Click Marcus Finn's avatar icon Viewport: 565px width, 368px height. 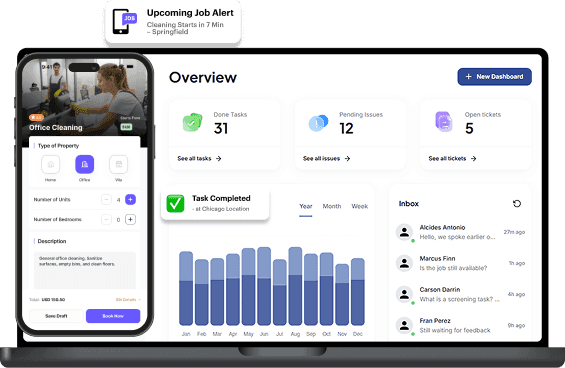pyautogui.click(x=404, y=263)
